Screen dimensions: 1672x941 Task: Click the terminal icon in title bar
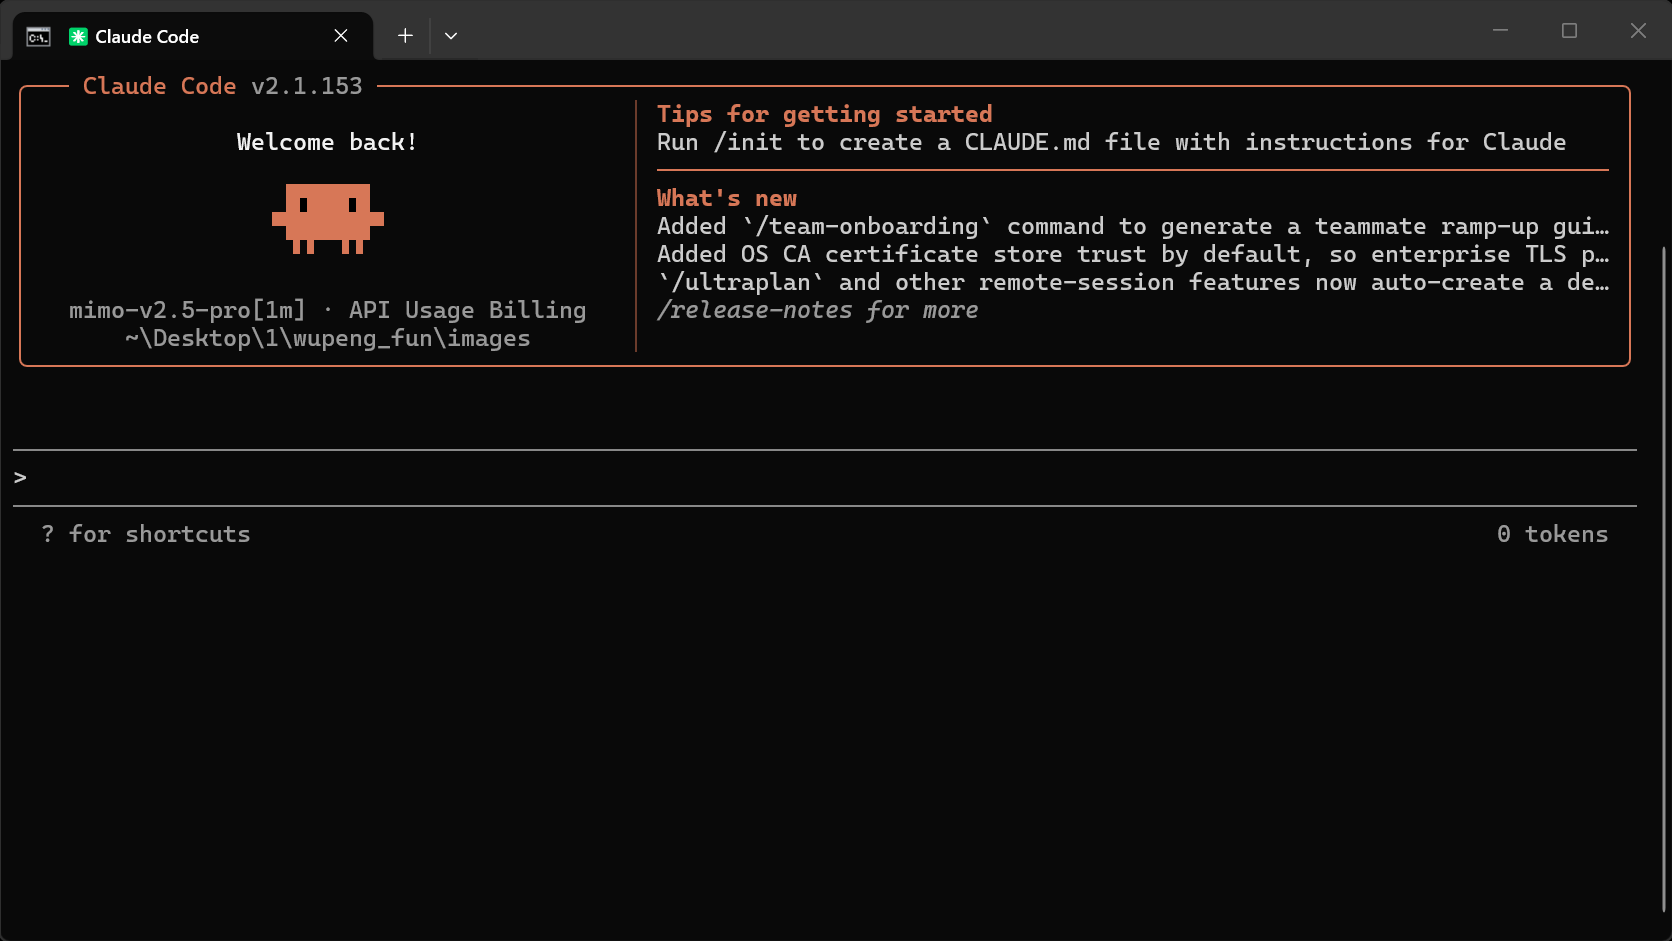pyautogui.click(x=38, y=37)
